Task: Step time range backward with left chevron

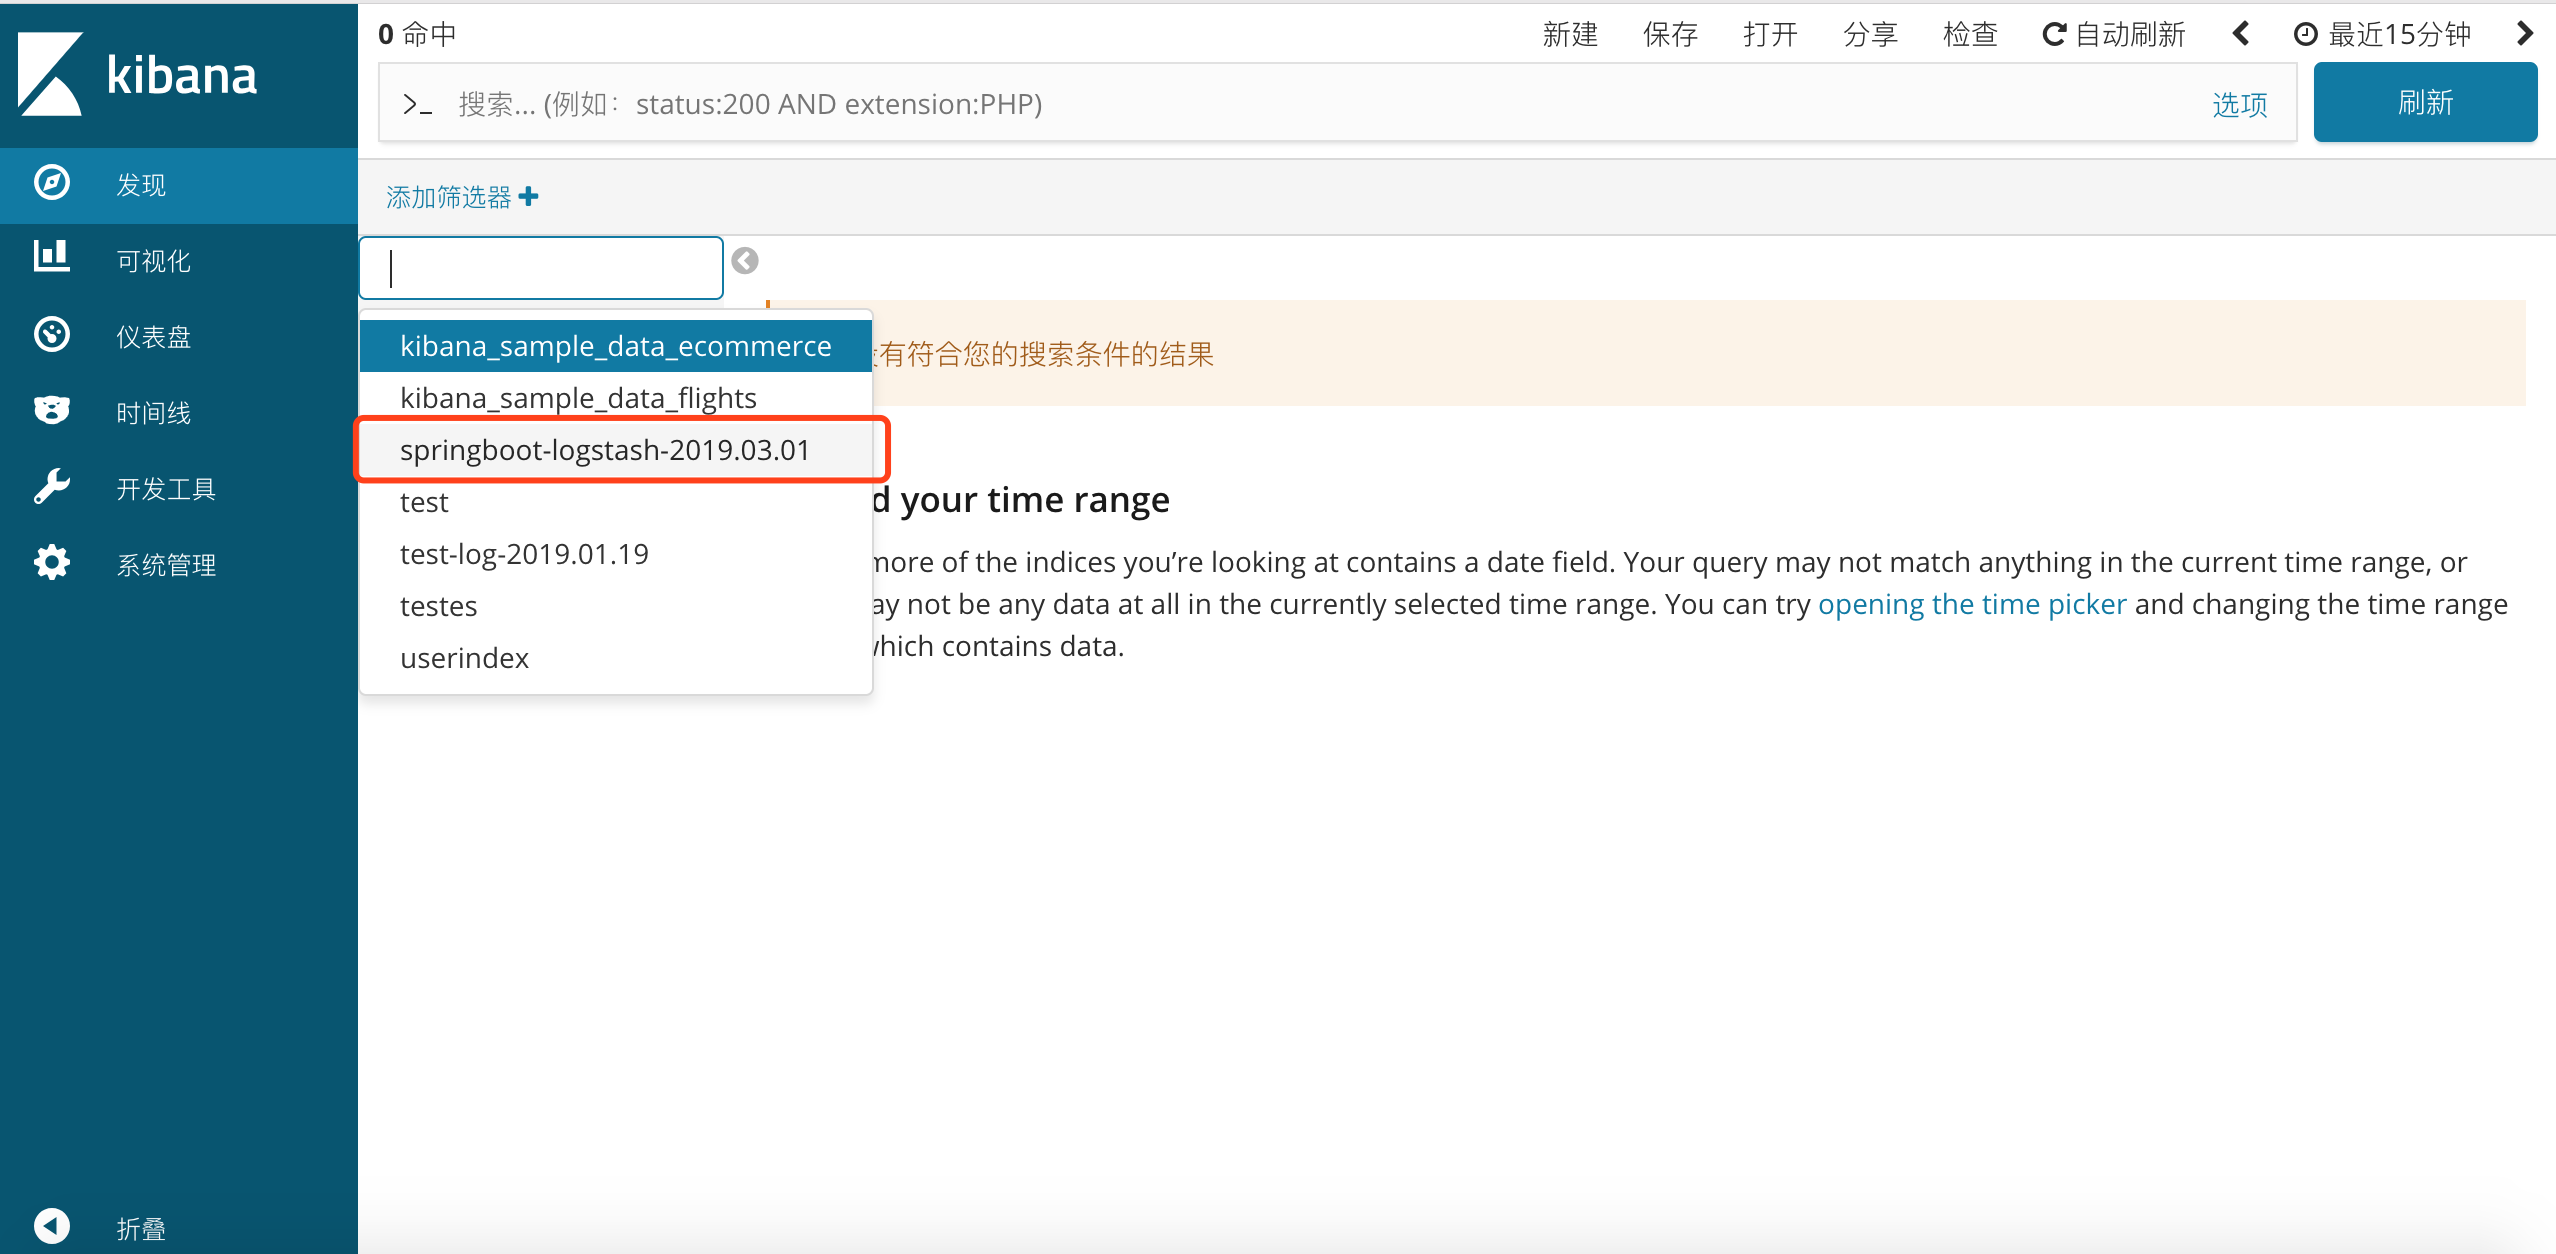Action: (2240, 34)
